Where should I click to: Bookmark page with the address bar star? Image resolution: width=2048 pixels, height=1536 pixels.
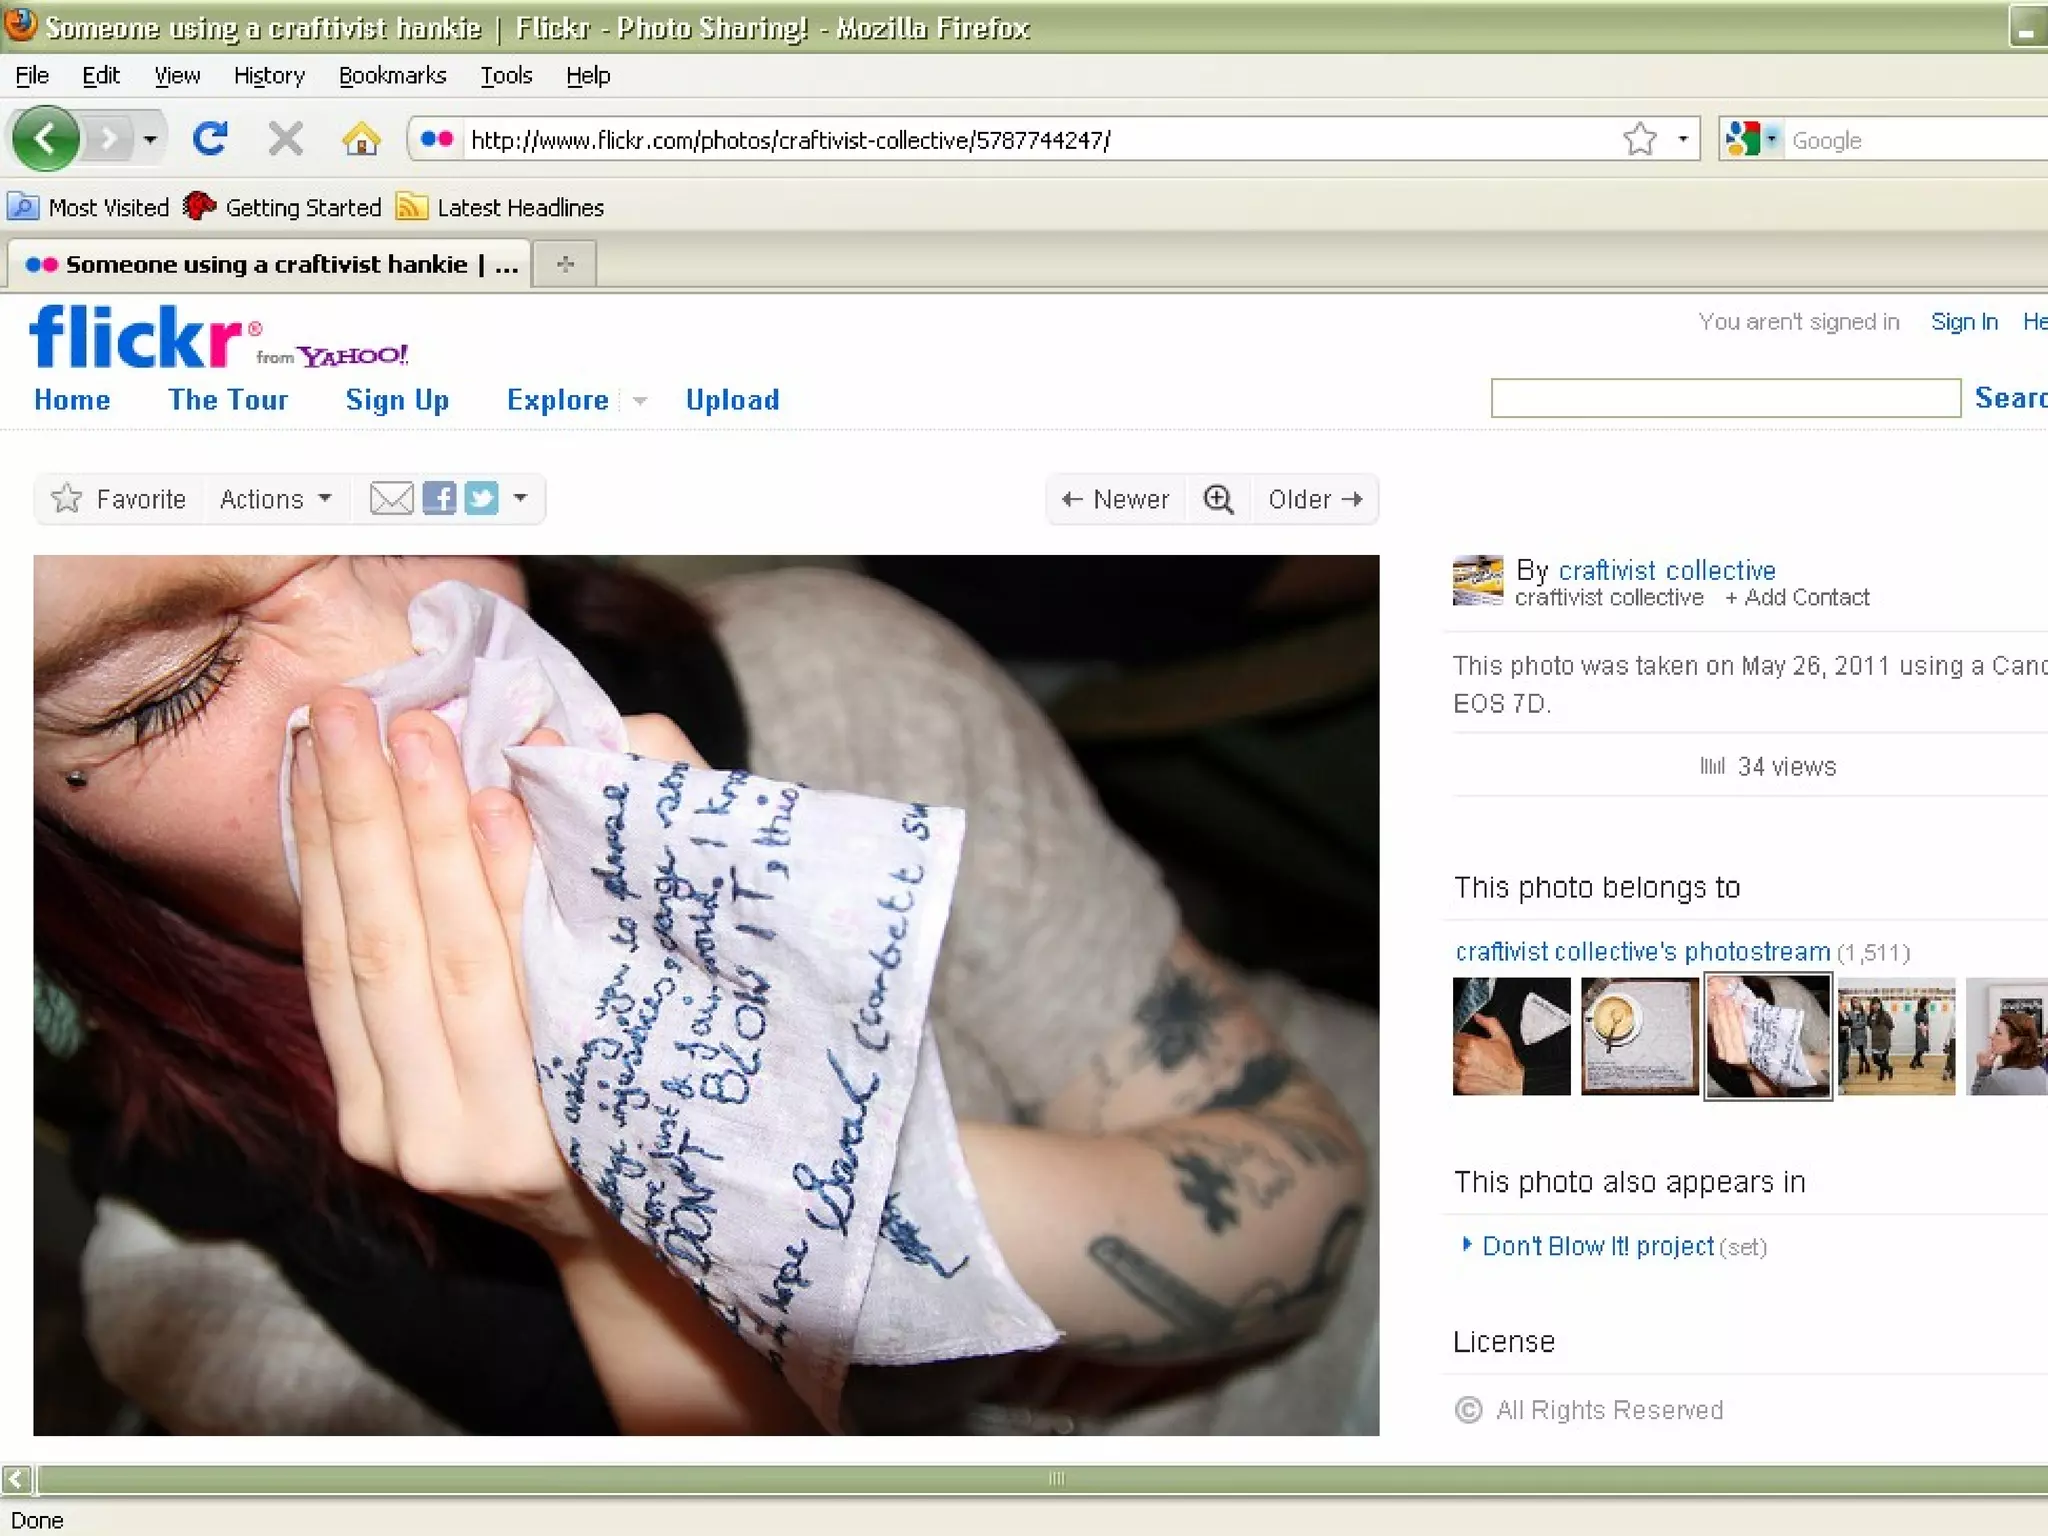coord(1640,139)
